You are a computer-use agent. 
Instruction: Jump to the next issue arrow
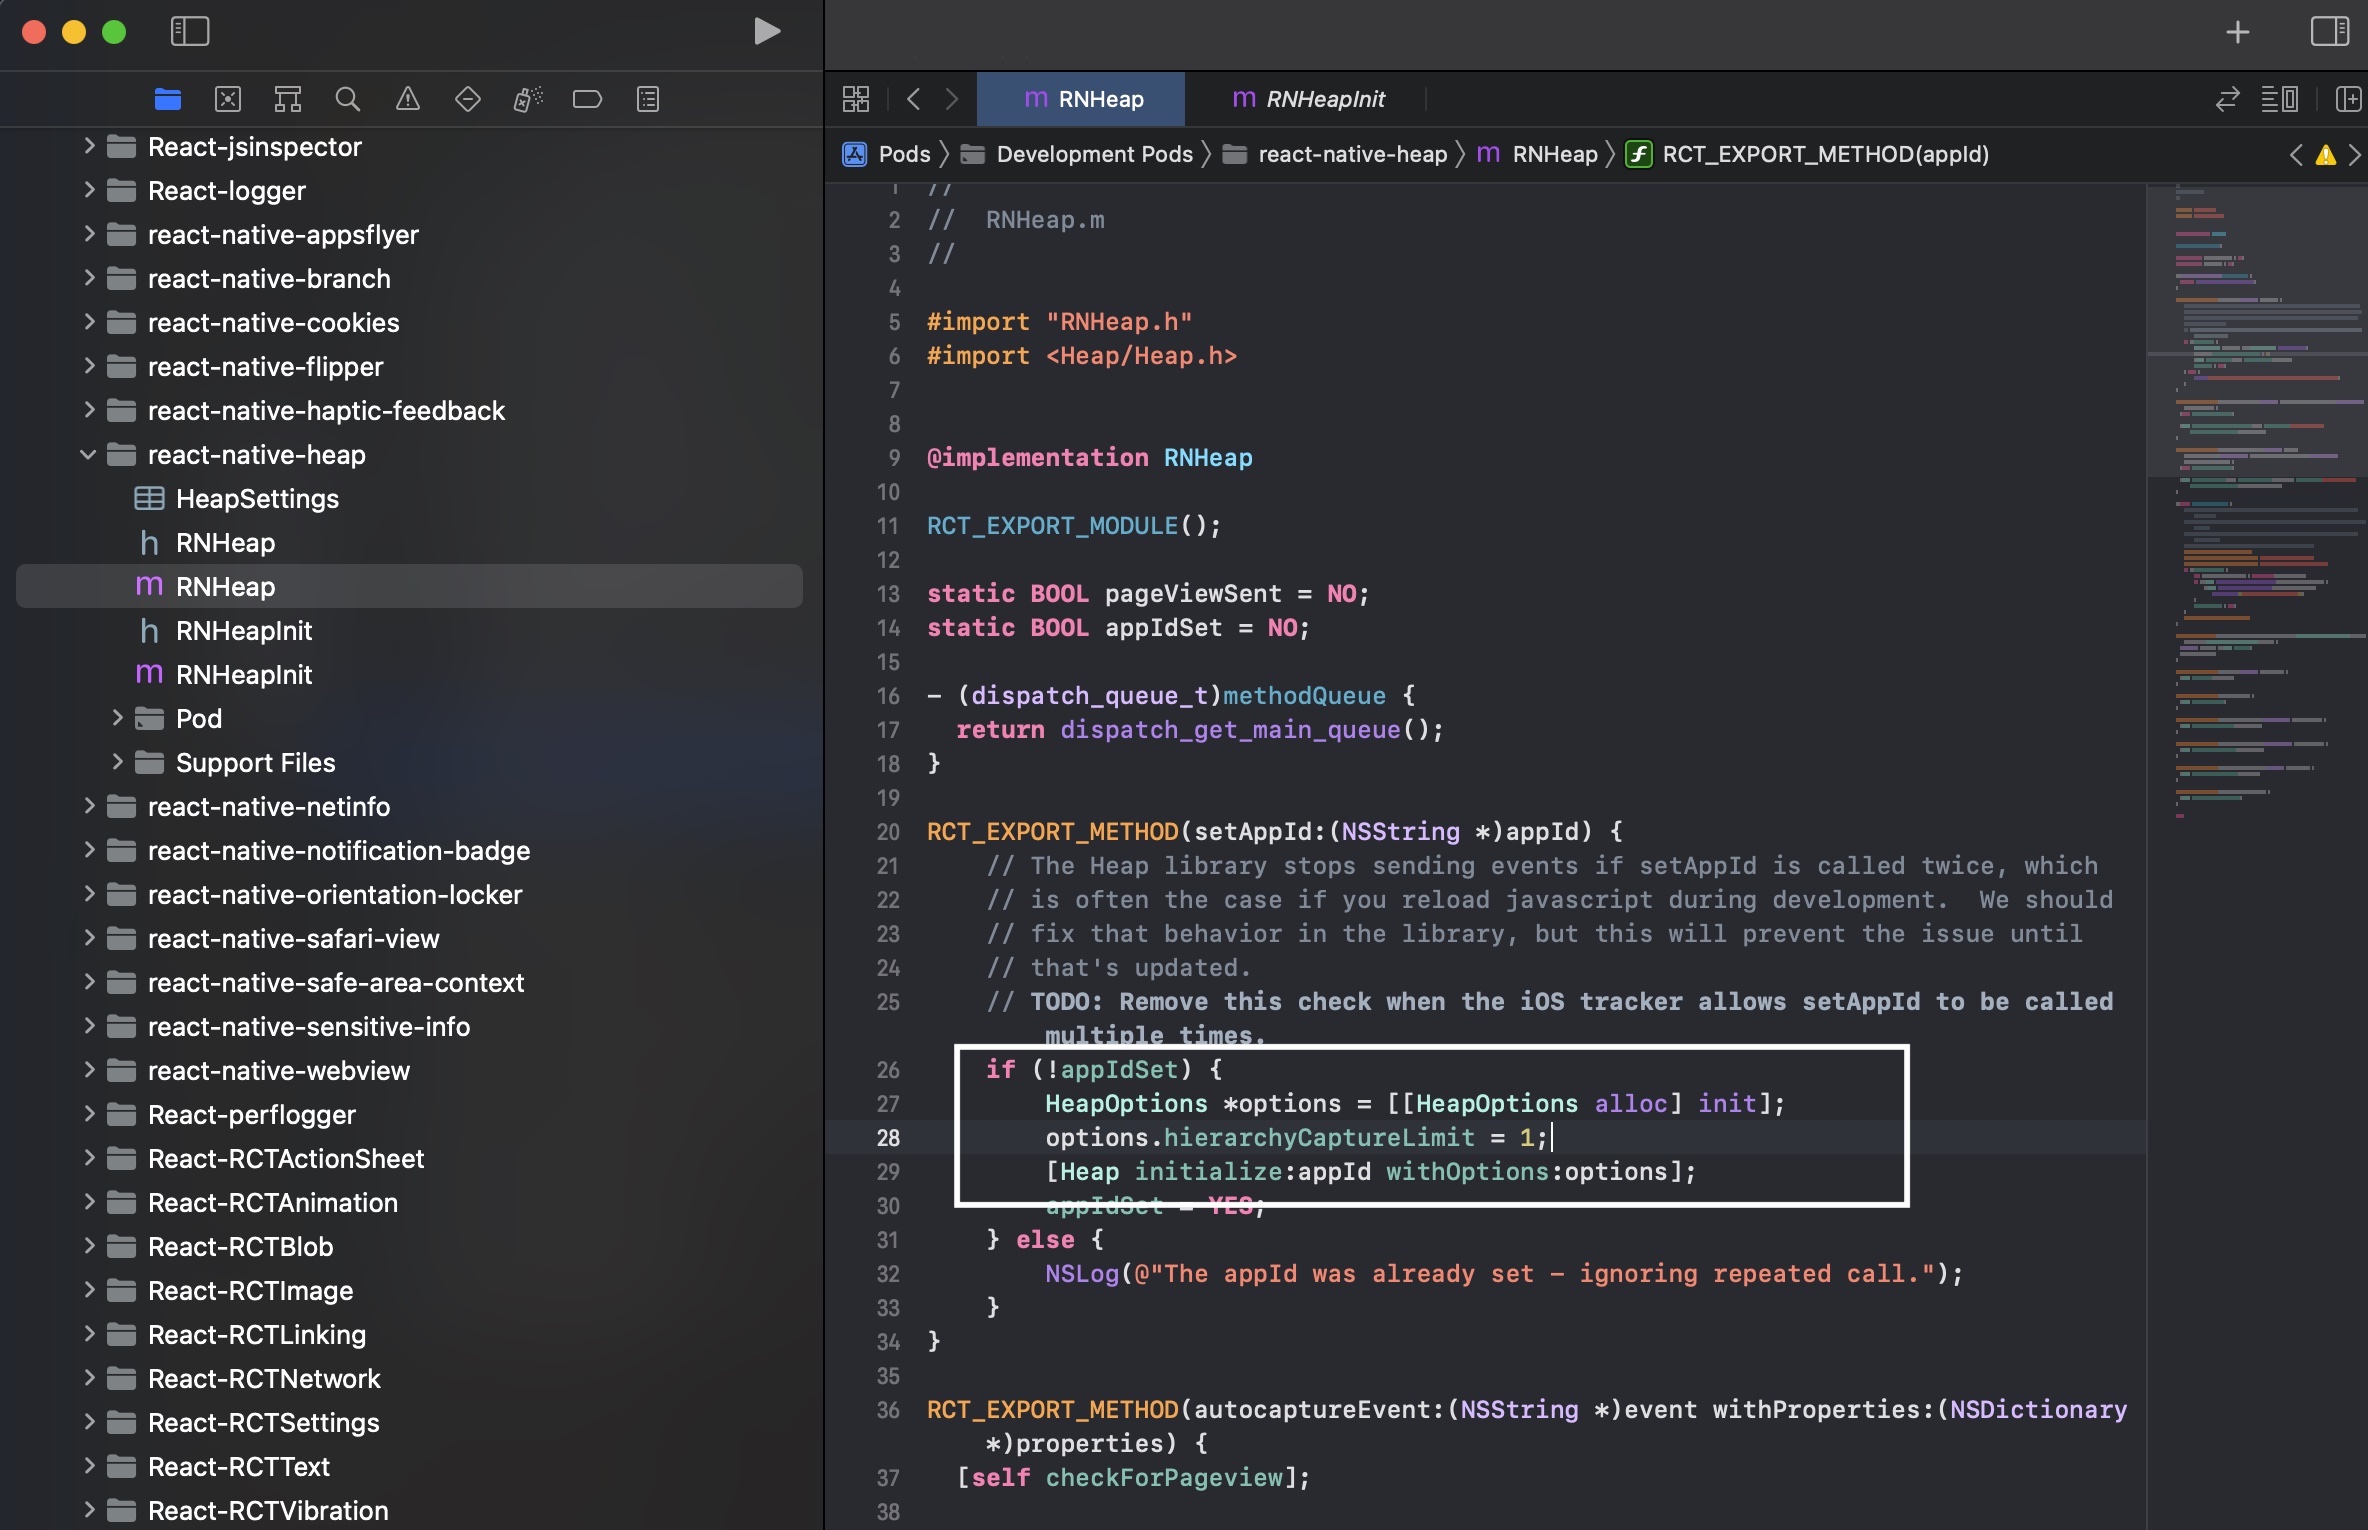coord(2354,155)
